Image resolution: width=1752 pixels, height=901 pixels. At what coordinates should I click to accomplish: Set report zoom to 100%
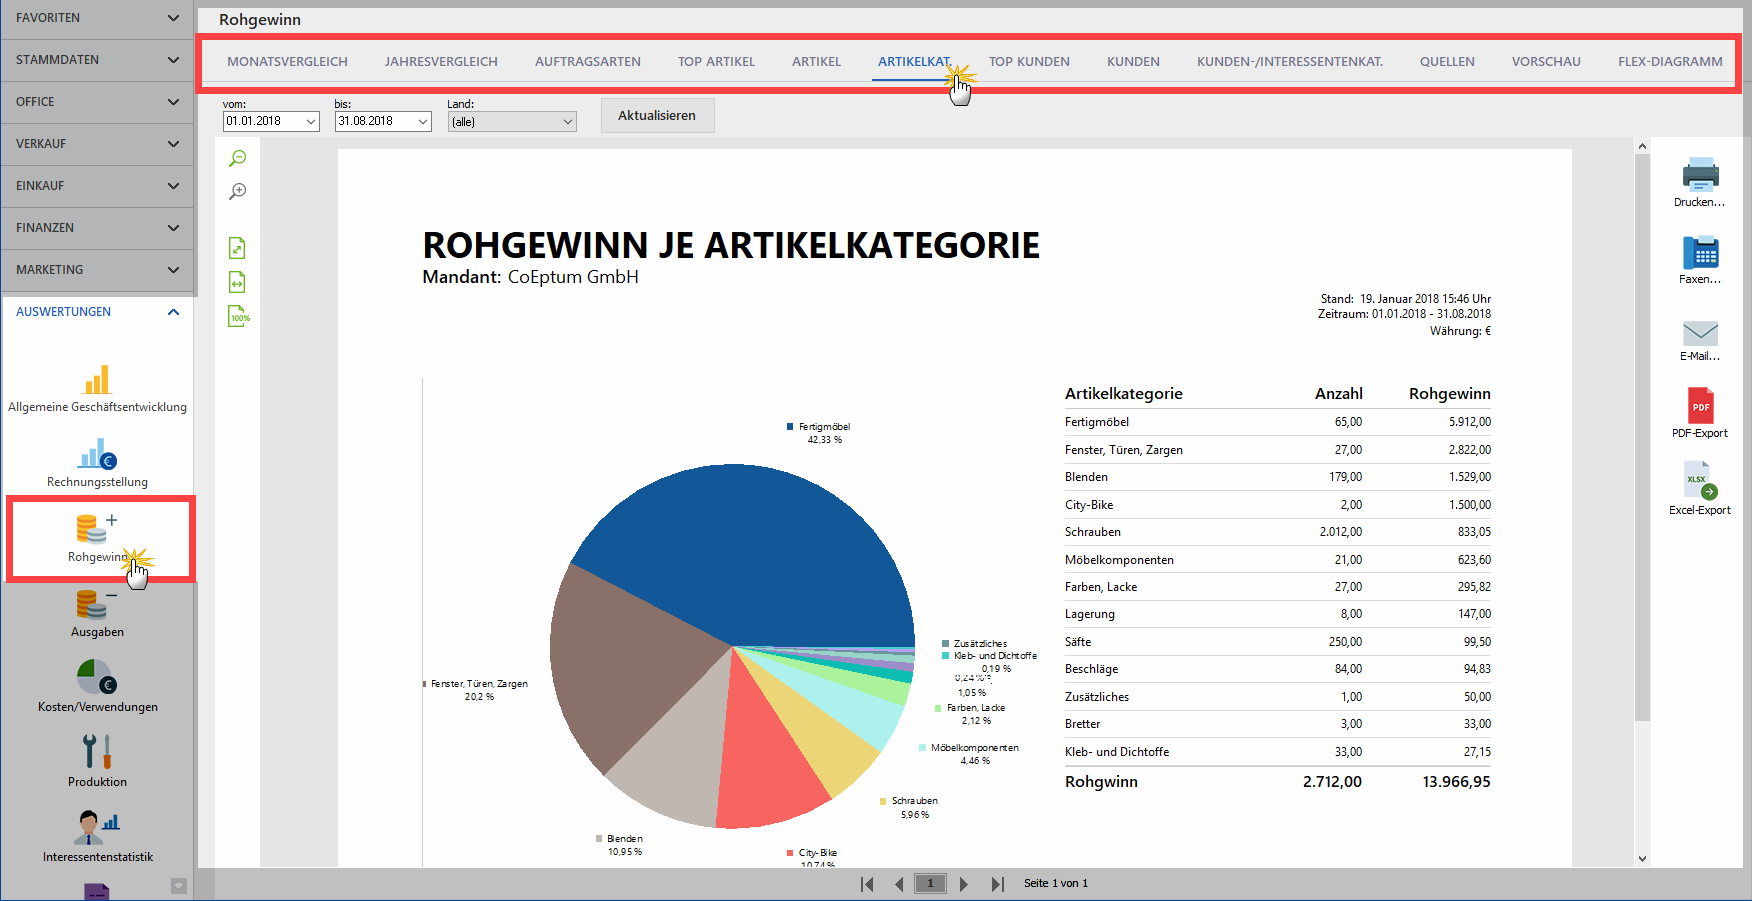[x=238, y=316]
